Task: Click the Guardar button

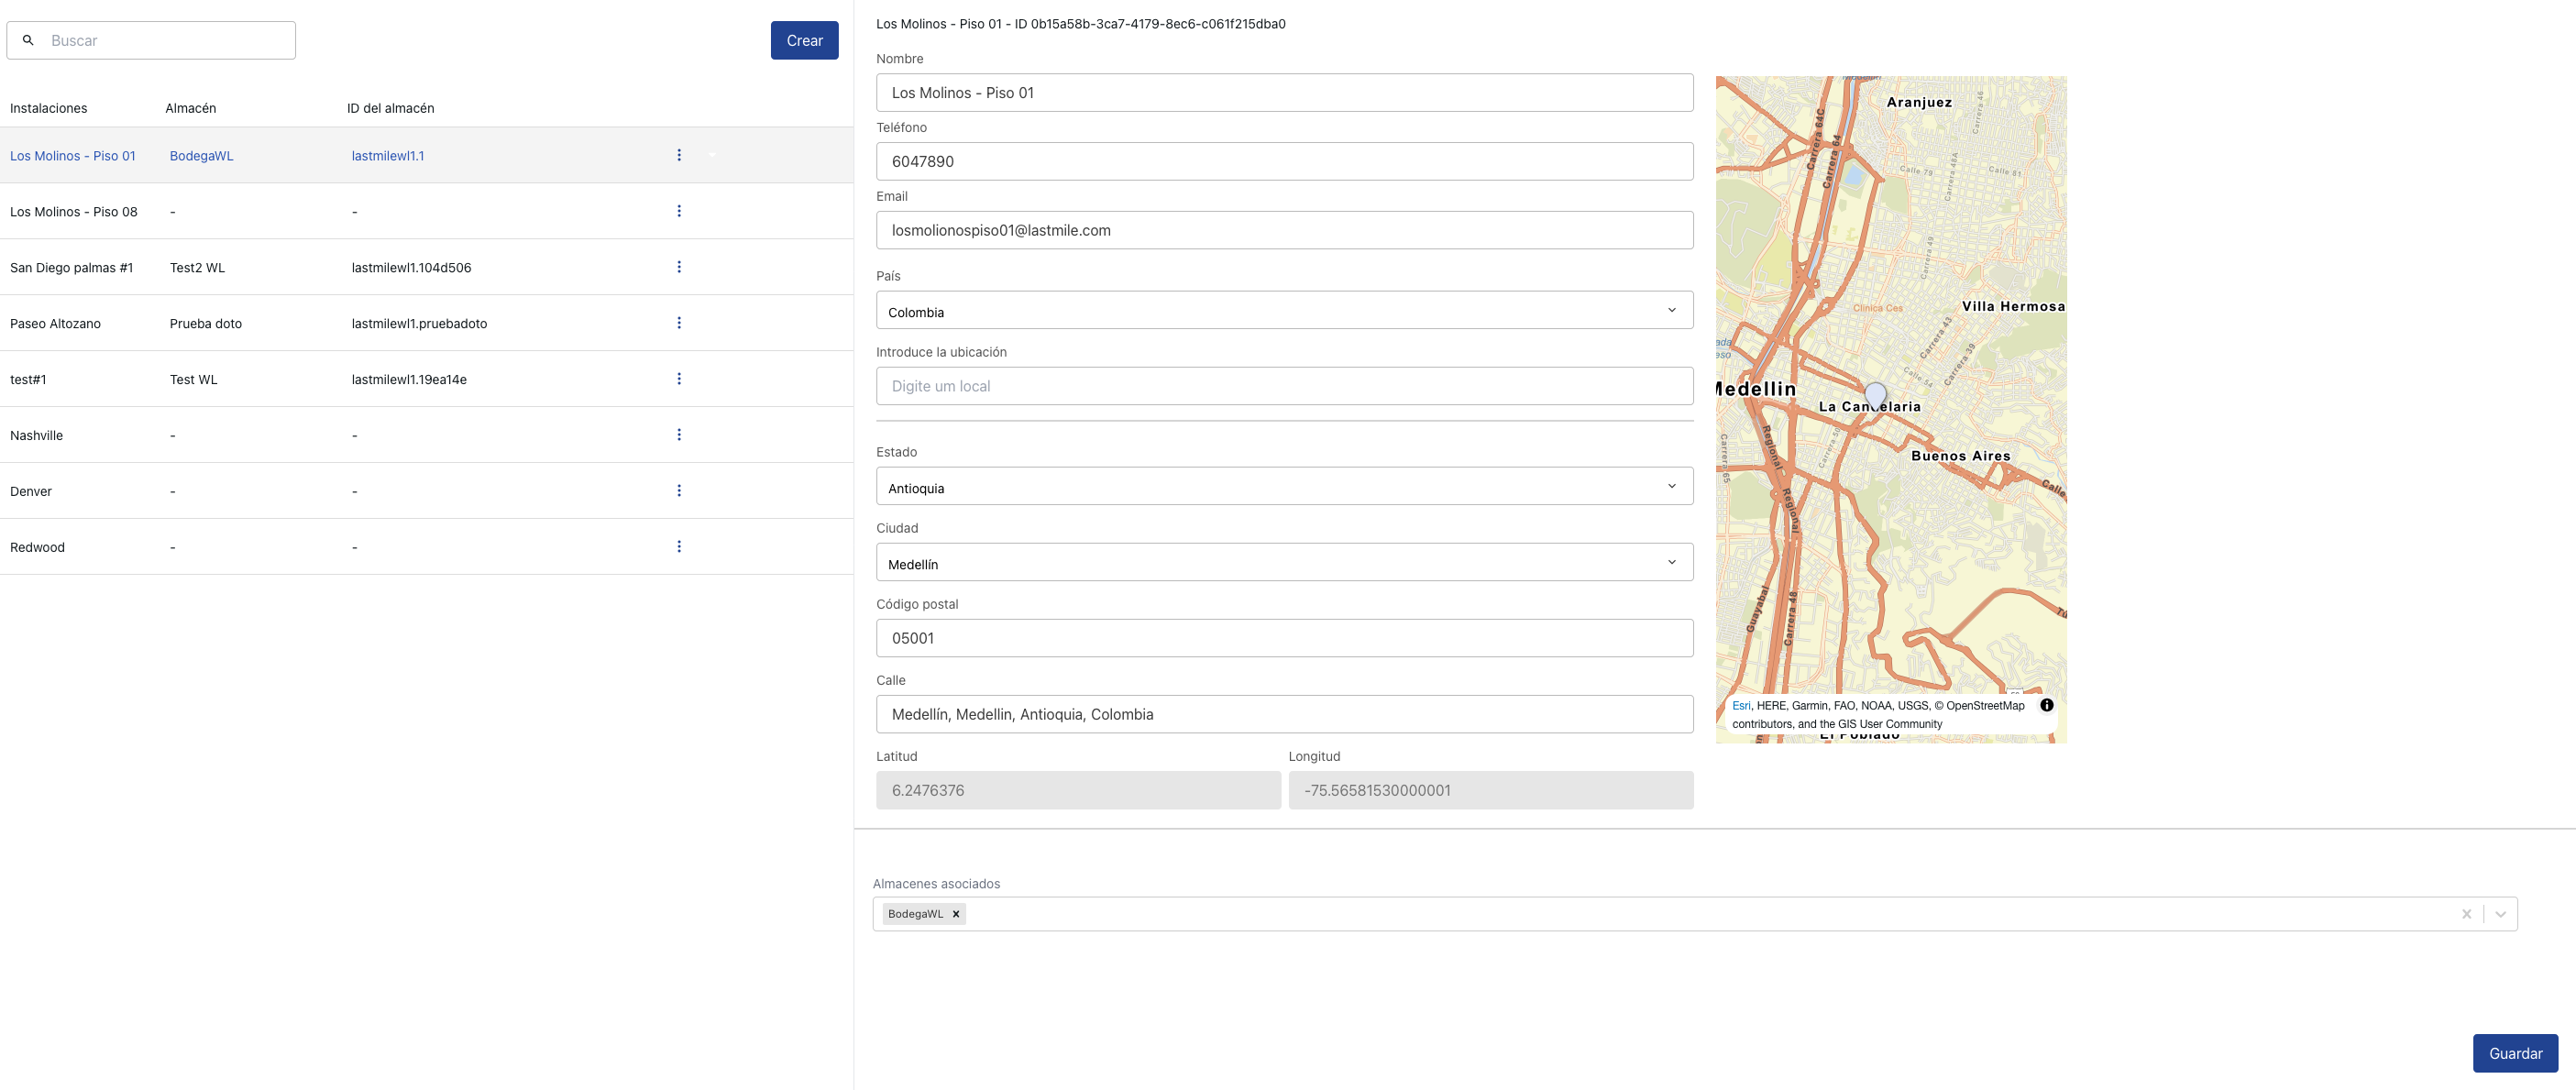Action: [x=2515, y=1053]
